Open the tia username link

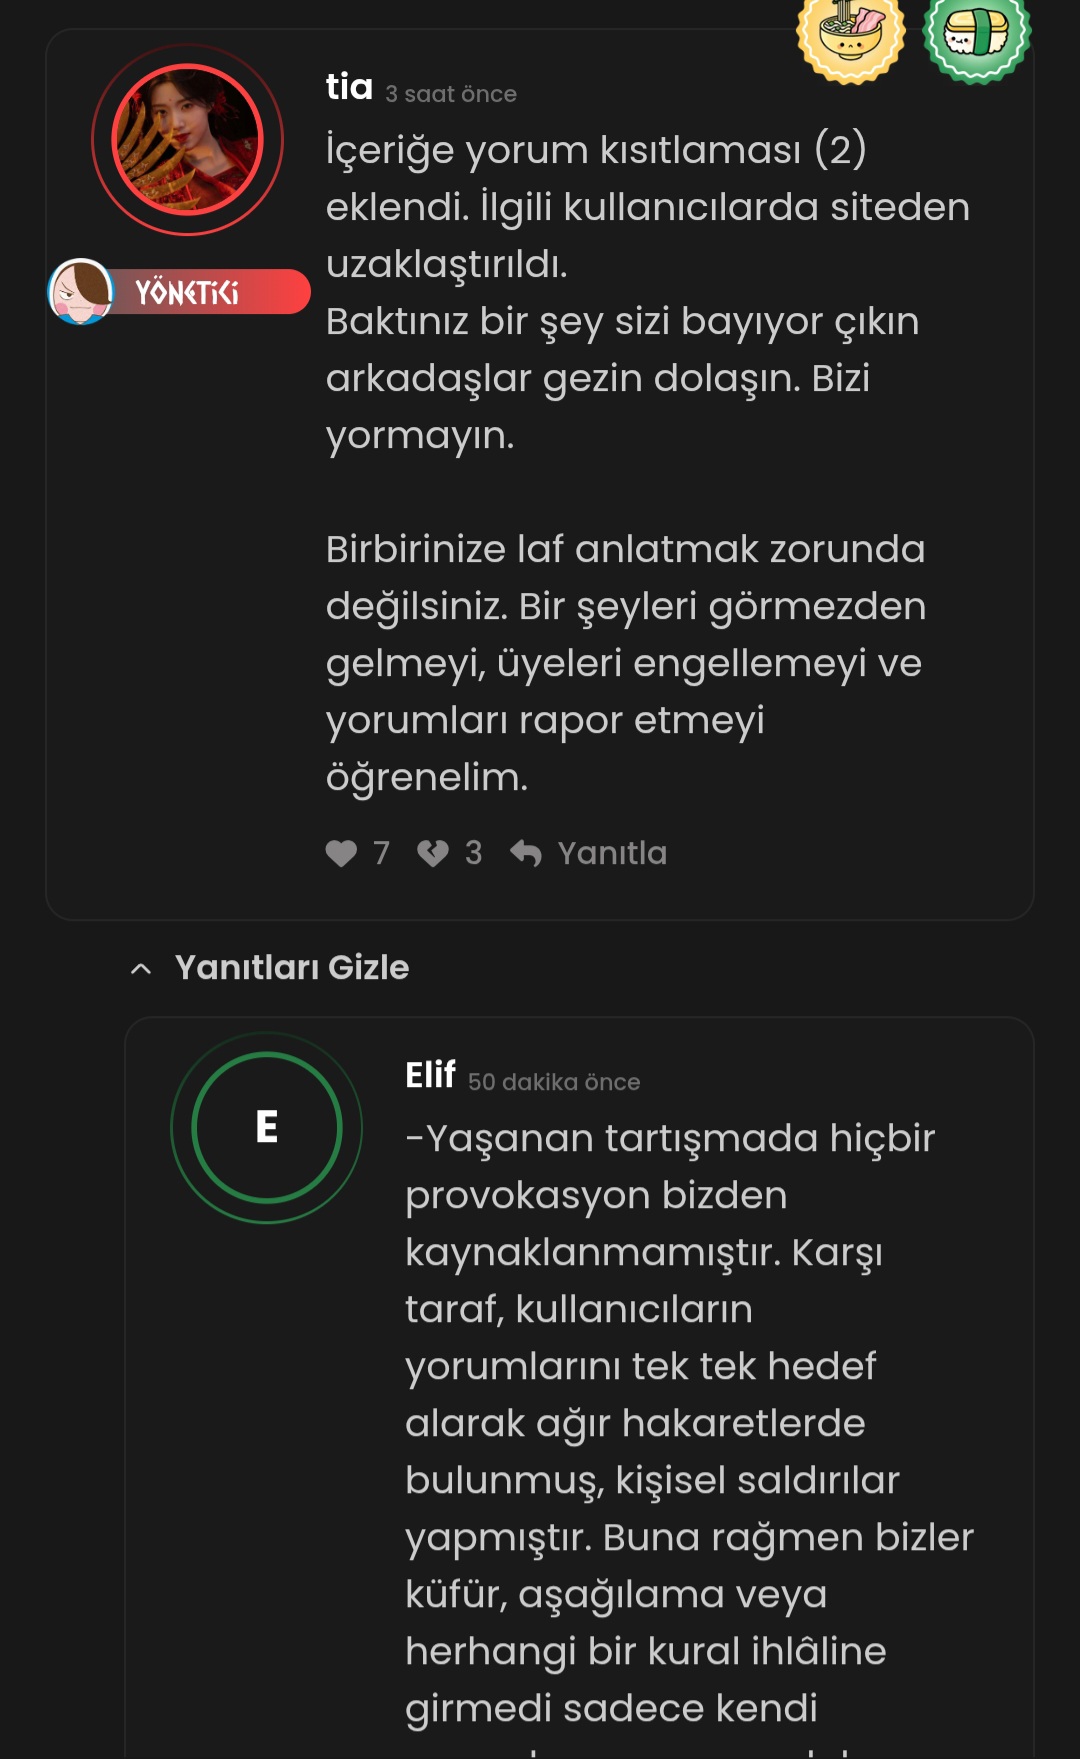click(349, 87)
